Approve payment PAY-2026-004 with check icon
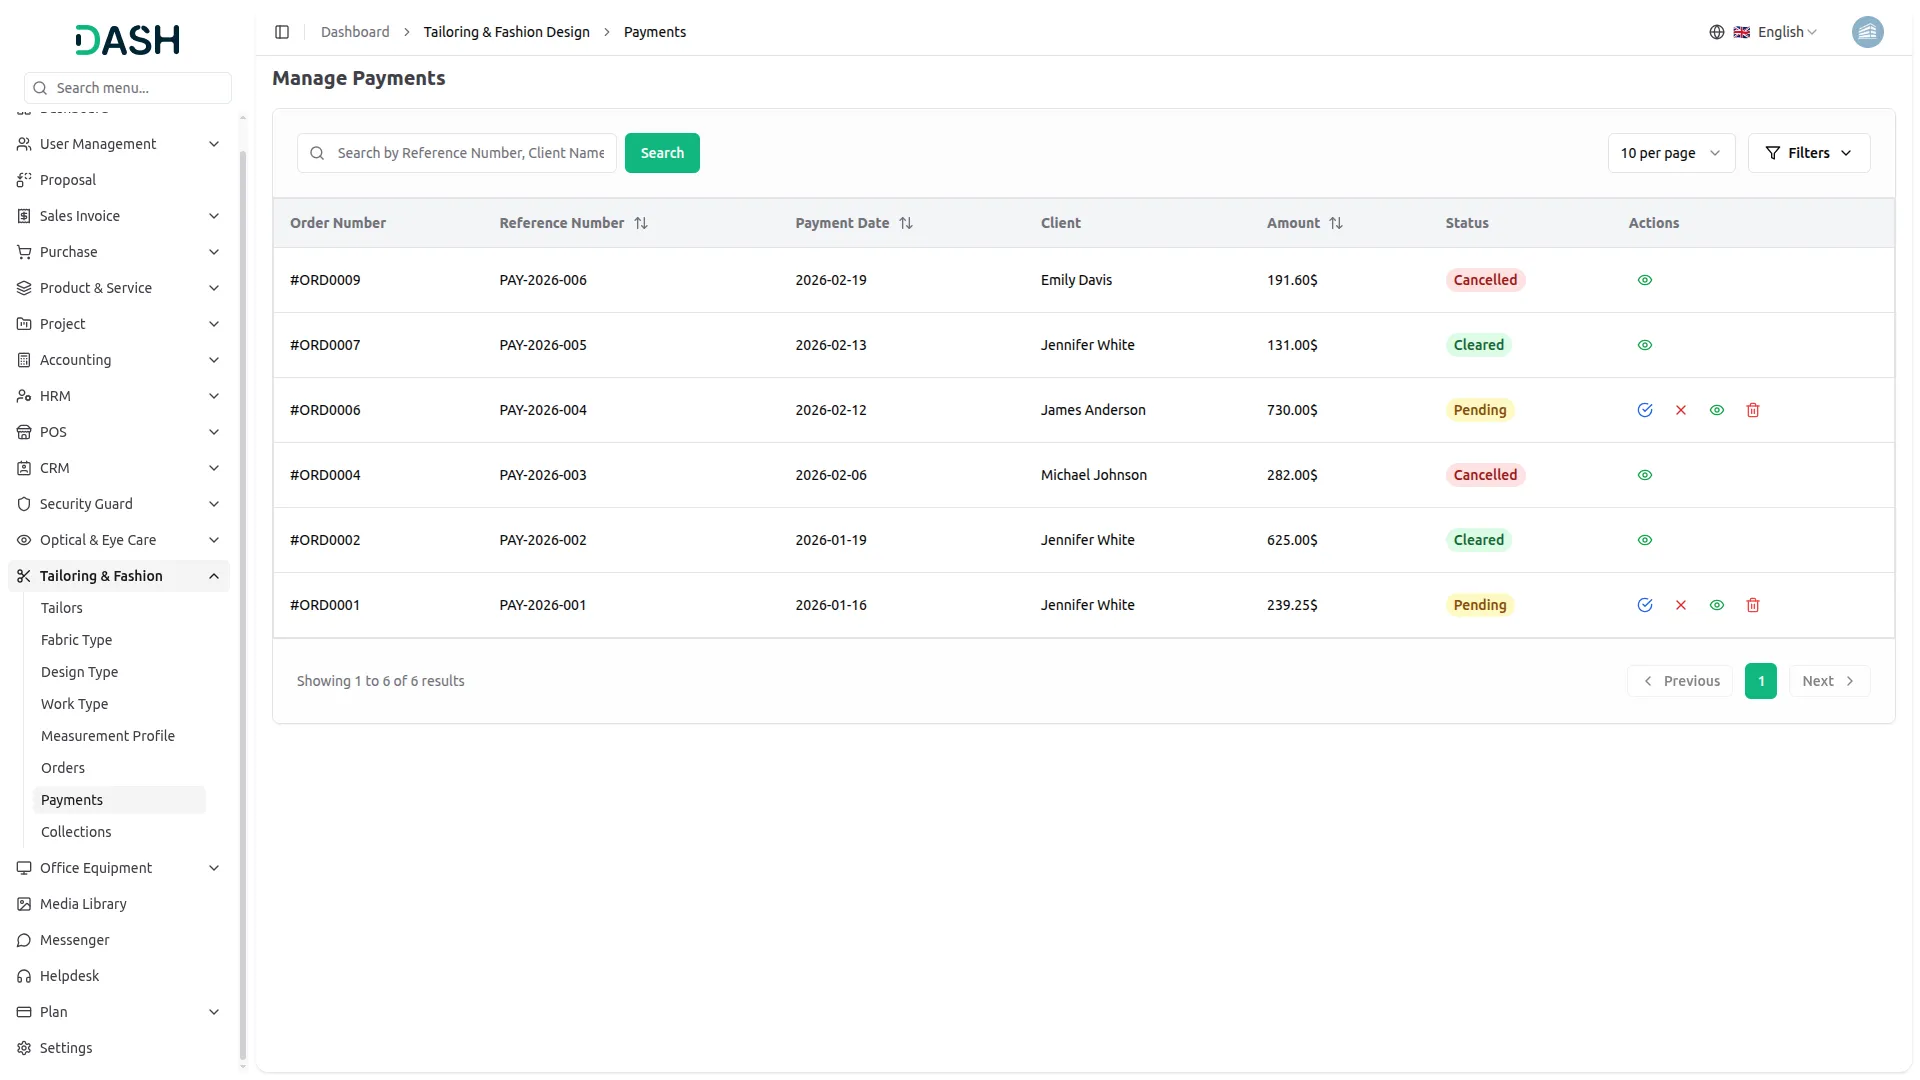The height and width of the screenshot is (1080, 1920). [1644, 410]
